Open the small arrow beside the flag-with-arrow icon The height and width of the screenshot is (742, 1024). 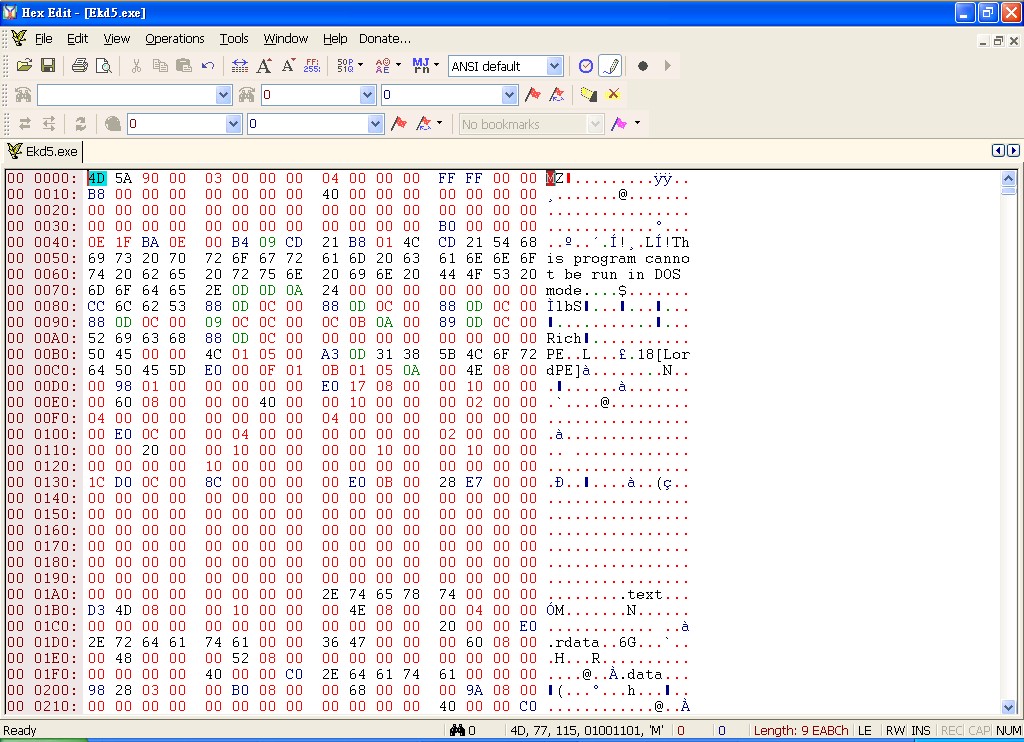coord(440,123)
